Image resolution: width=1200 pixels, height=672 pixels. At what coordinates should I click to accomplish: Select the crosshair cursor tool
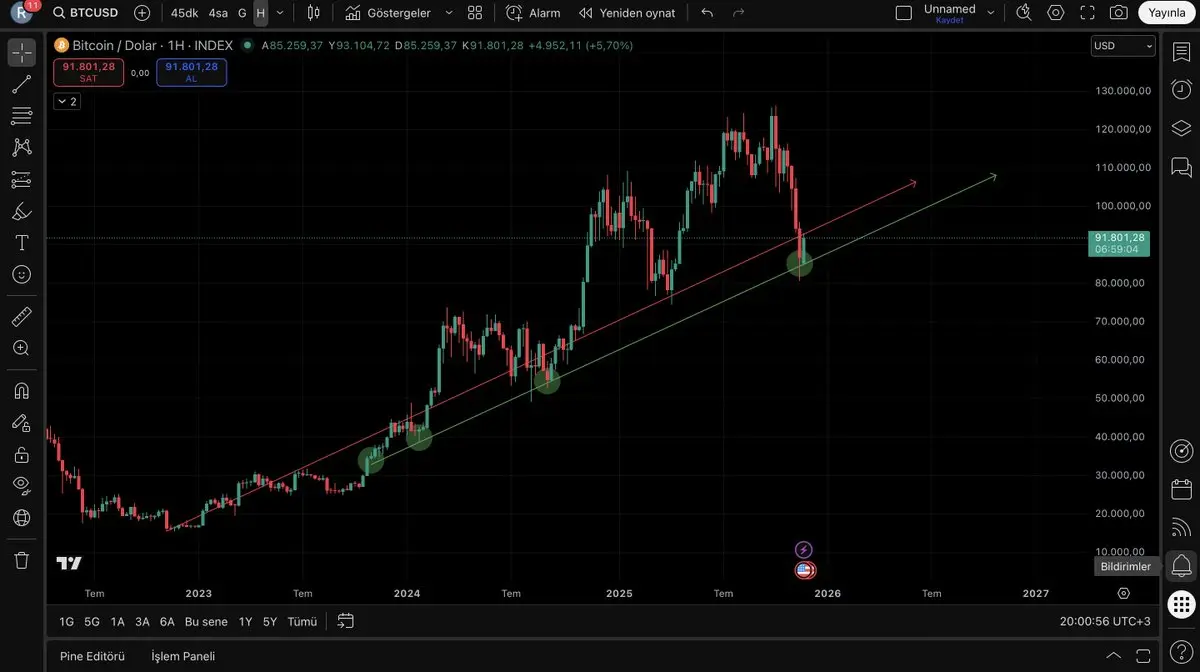[x=21, y=53]
